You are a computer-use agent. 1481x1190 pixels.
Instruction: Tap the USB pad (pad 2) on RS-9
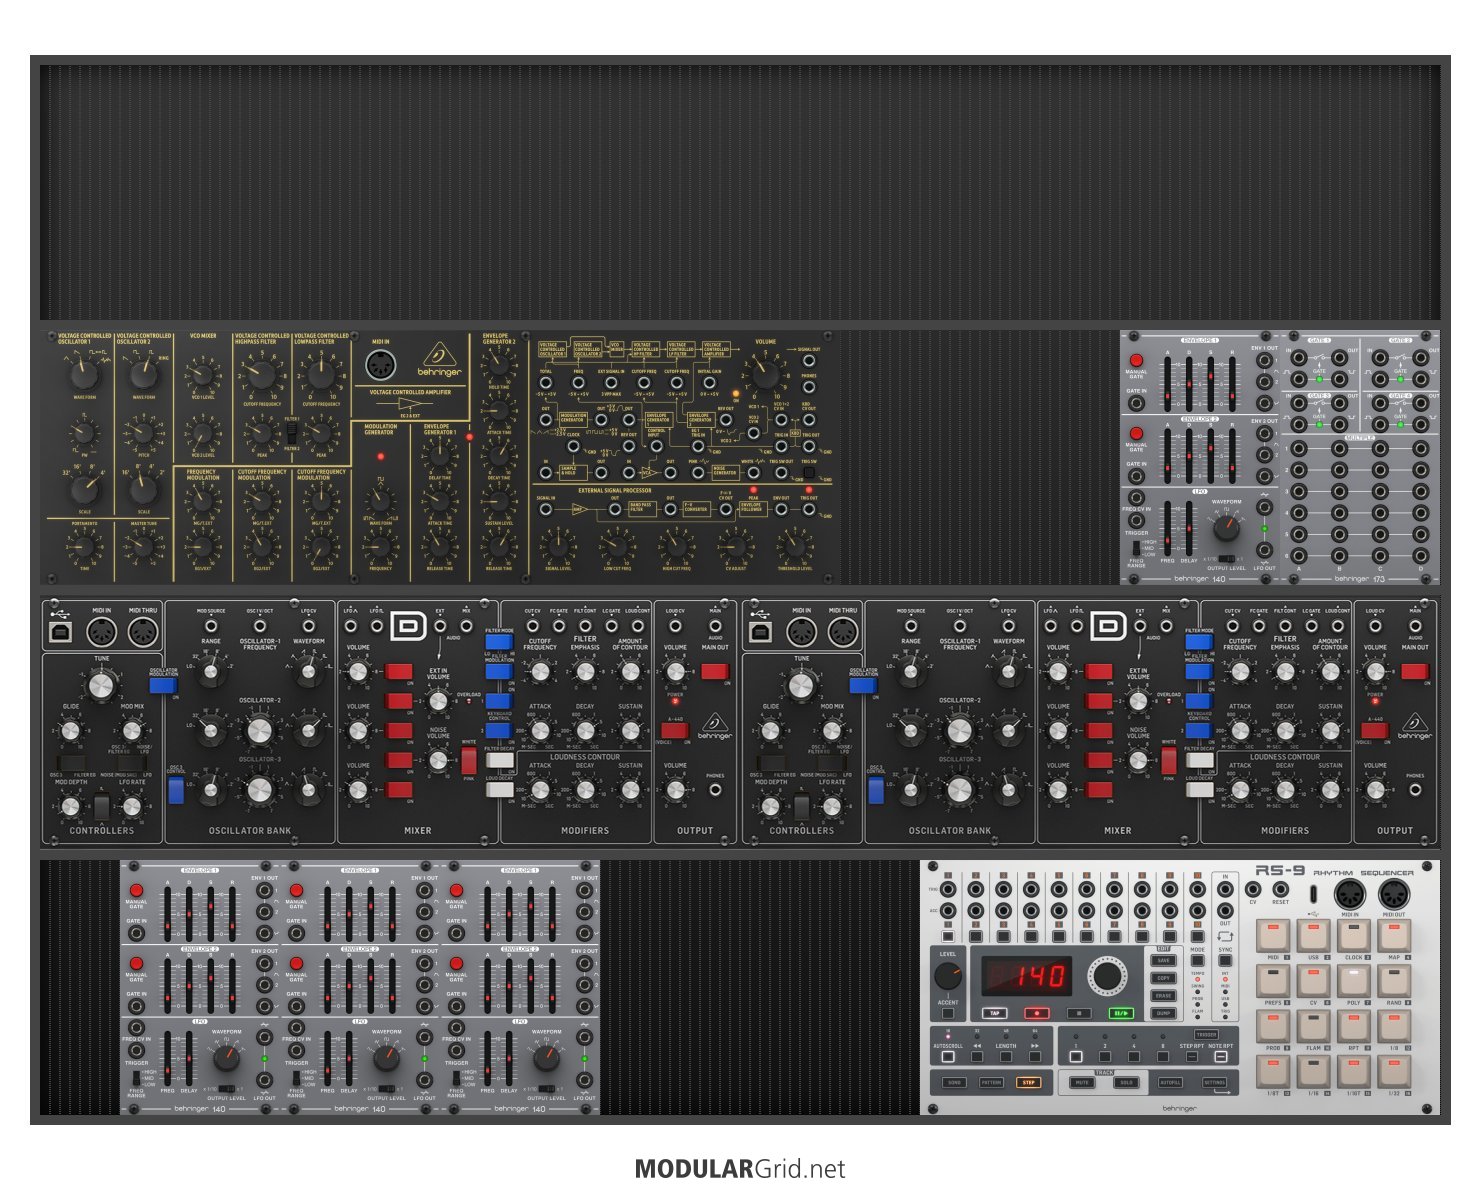1313,935
